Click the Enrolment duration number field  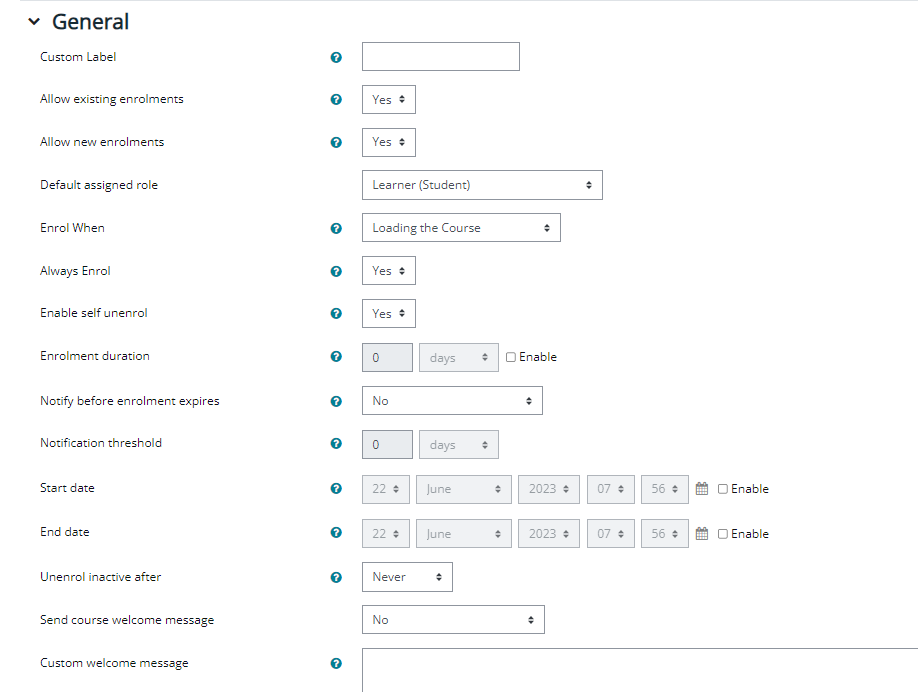pos(388,357)
